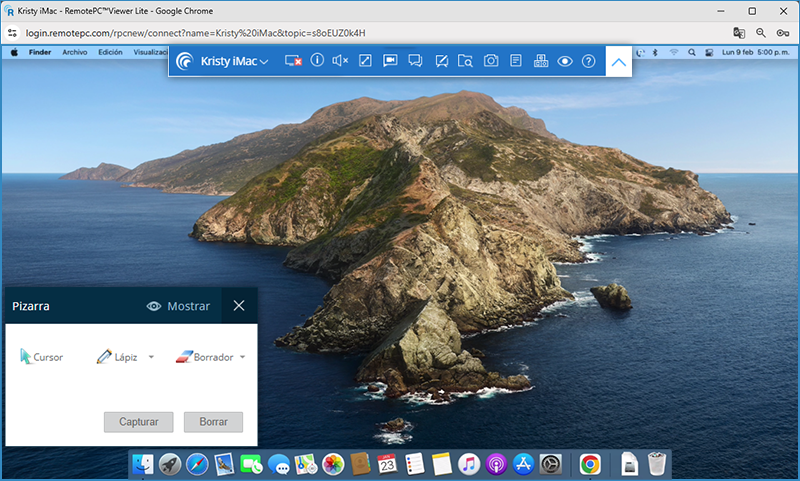Expand the Borrador dropdown arrow
800x481 pixels.
coord(243,357)
